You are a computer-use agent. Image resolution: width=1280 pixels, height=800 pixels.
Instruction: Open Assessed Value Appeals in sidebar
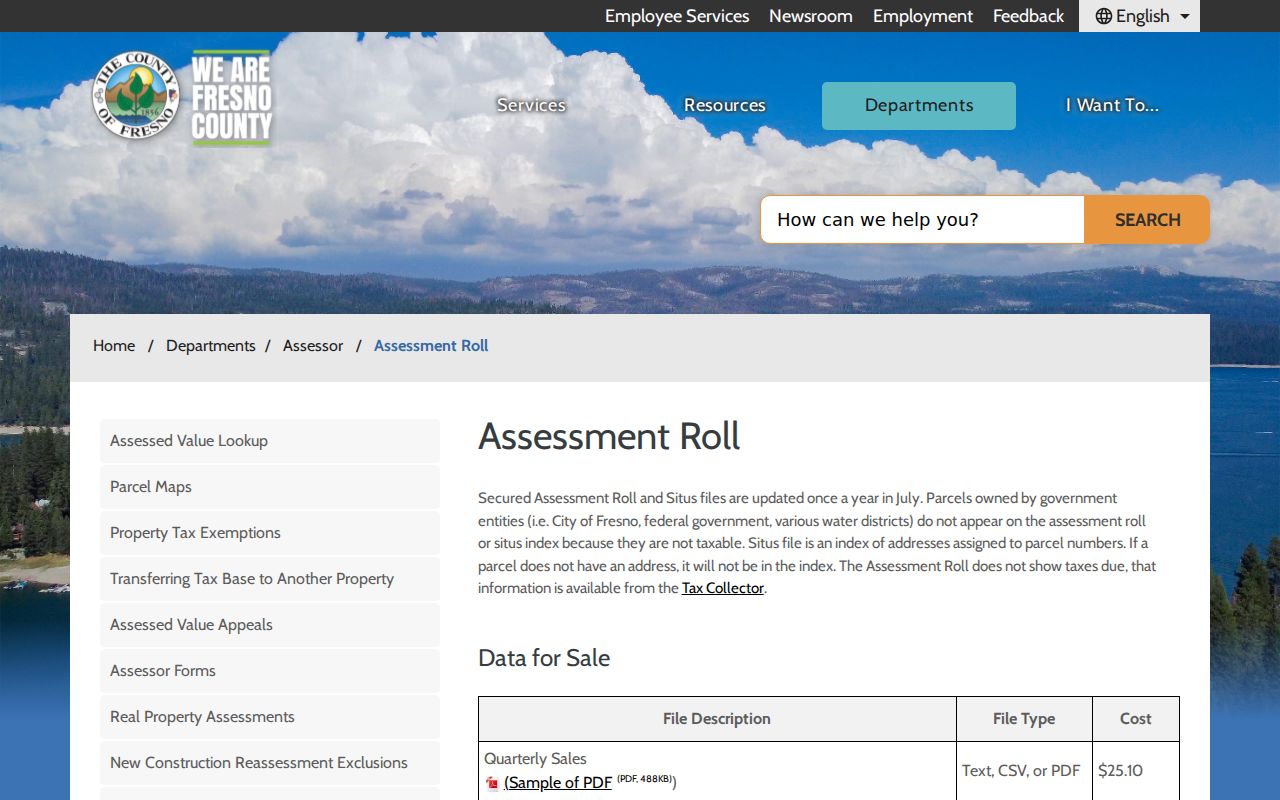tap(270, 625)
